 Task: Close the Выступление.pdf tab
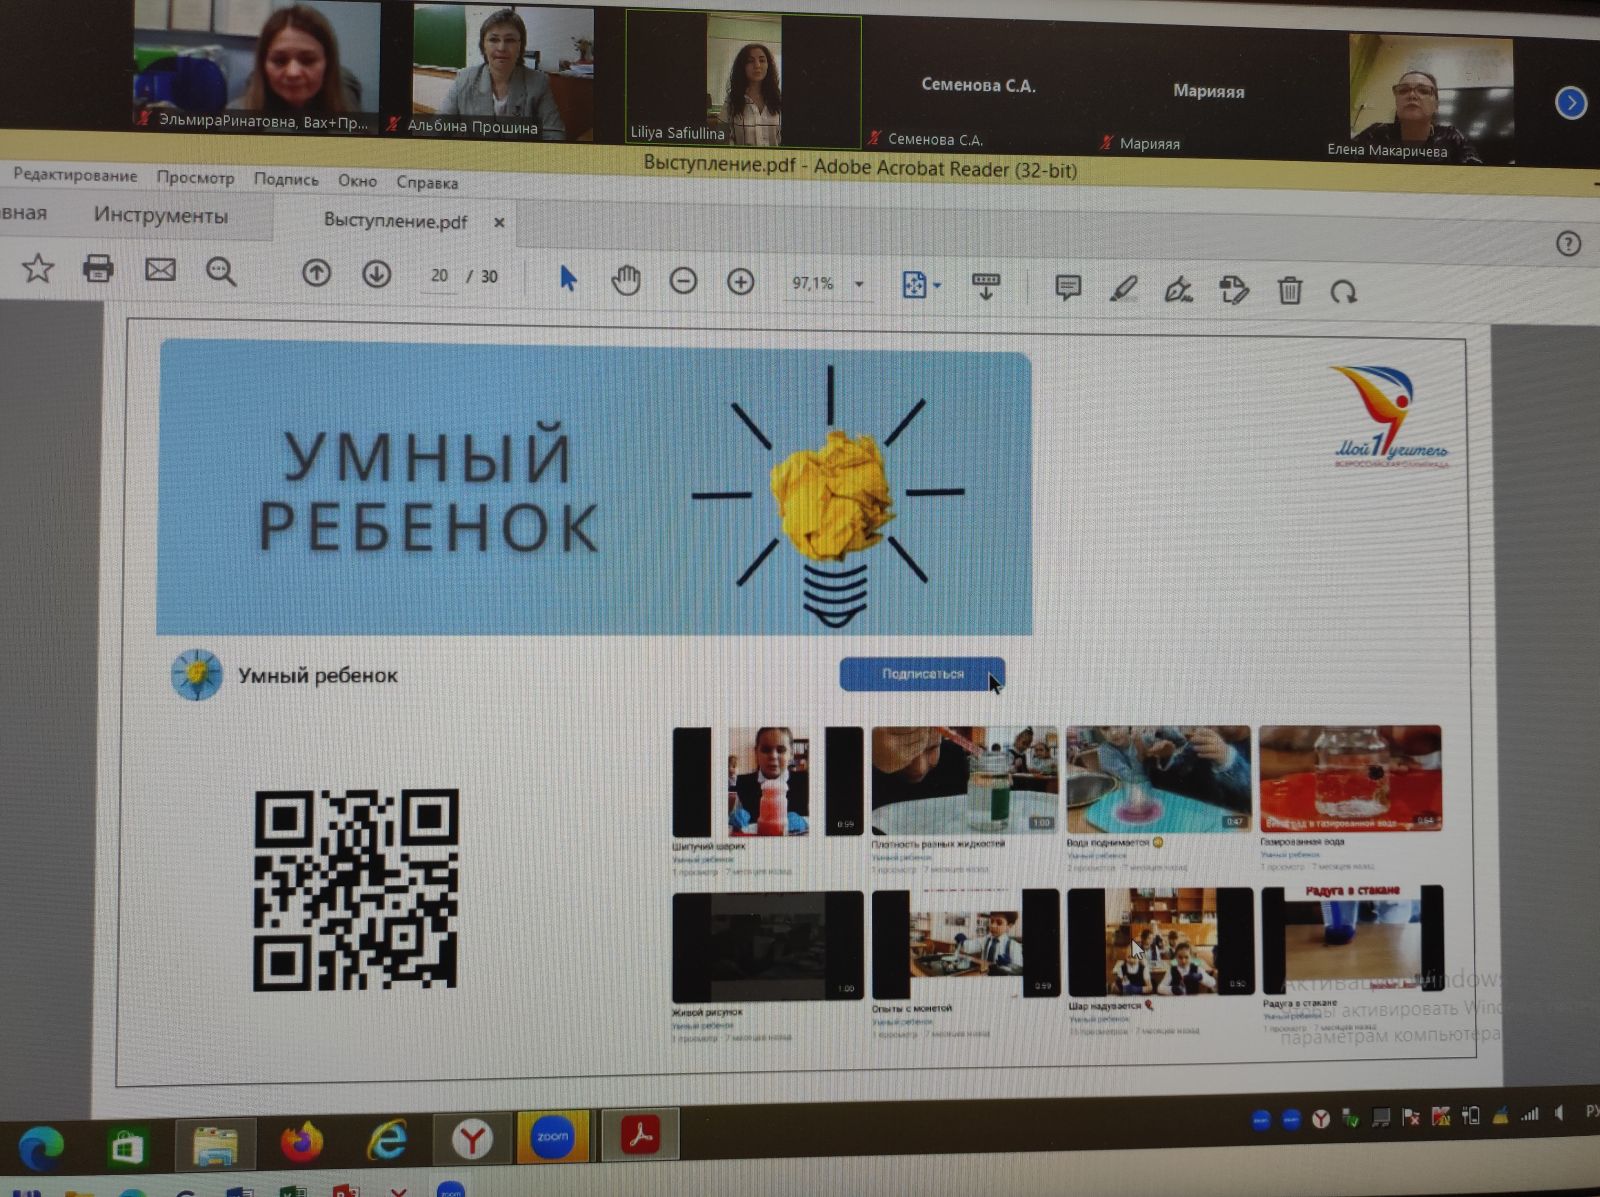499,222
